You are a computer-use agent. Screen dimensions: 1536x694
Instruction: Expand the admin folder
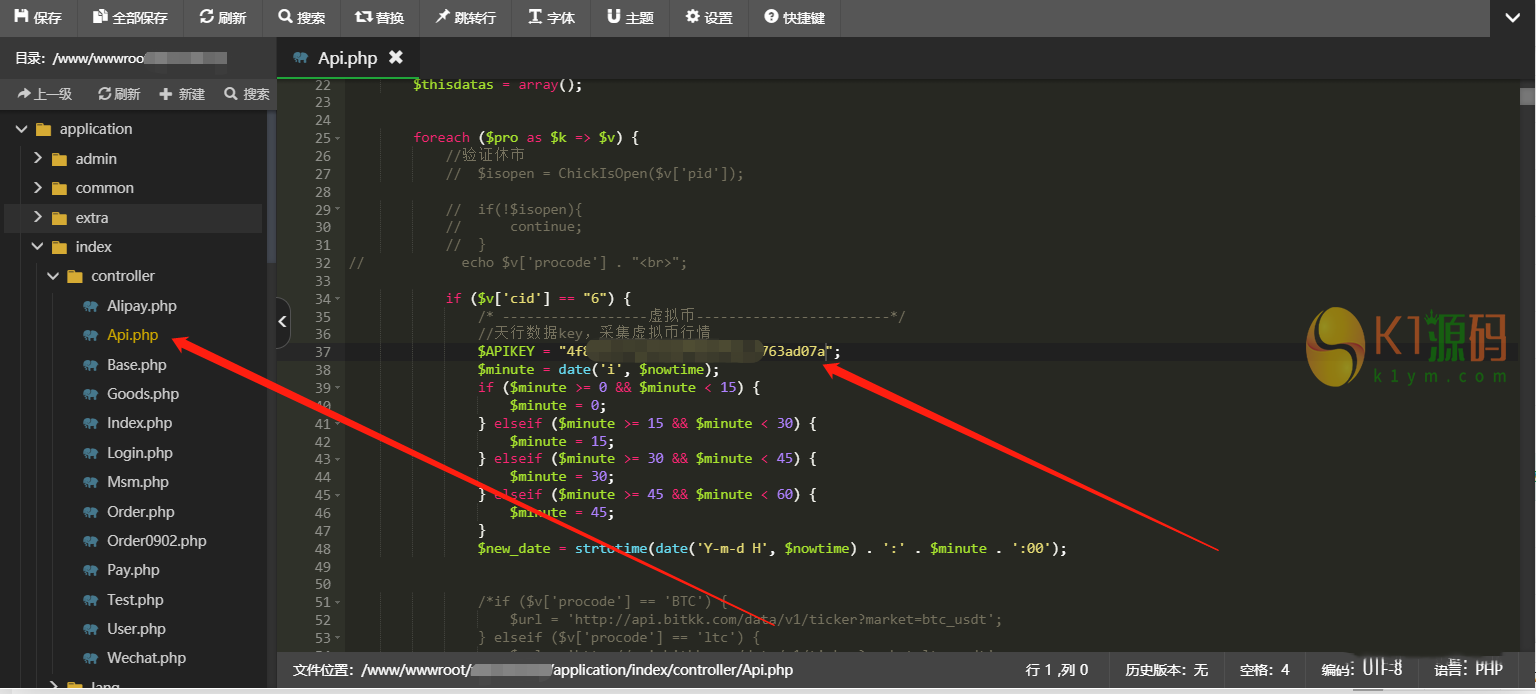38,159
